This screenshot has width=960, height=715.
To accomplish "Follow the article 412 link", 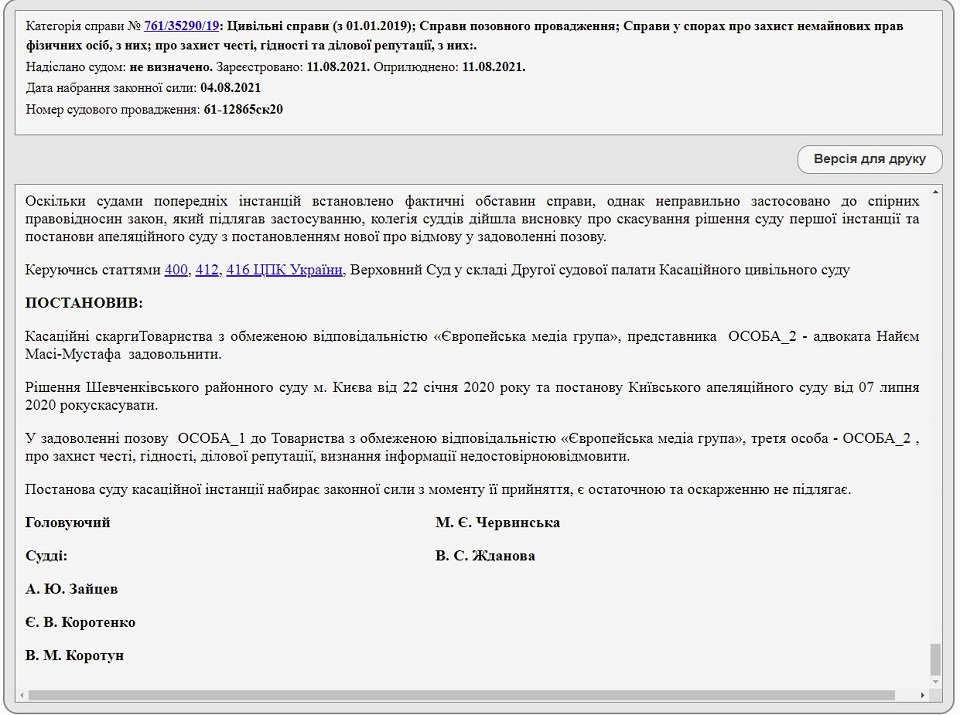I will 207,269.
